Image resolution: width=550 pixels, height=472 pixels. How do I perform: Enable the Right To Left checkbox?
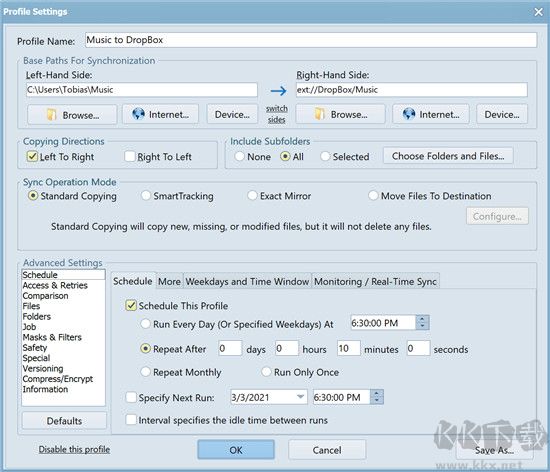coord(130,156)
